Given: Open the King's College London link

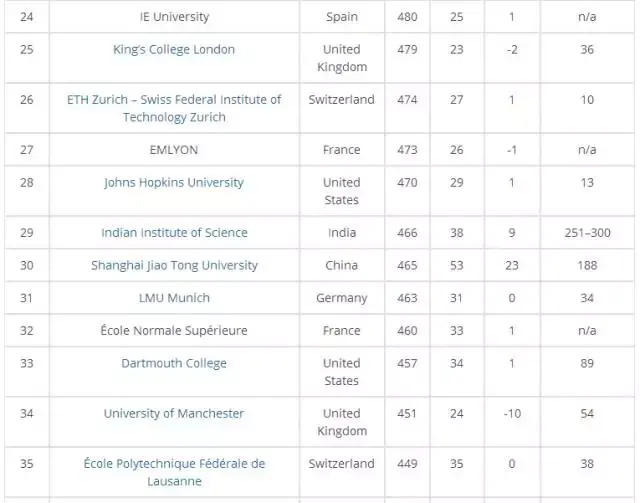Looking at the screenshot, I should coord(174,50).
